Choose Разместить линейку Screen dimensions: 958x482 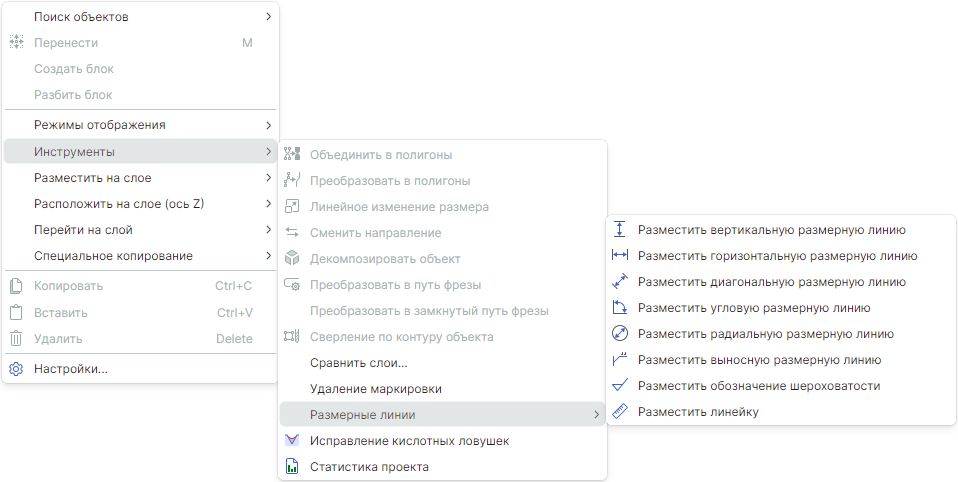[x=781, y=412]
